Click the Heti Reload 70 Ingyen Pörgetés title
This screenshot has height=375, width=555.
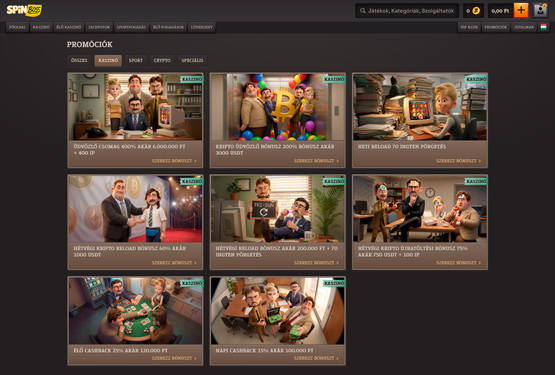(x=402, y=147)
